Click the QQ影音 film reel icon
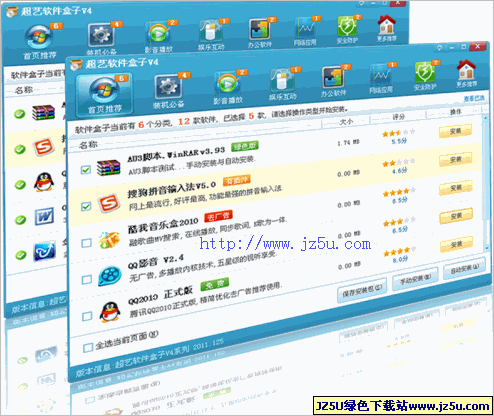The width and height of the screenshot is (494, 416). (x=110, y=276)
